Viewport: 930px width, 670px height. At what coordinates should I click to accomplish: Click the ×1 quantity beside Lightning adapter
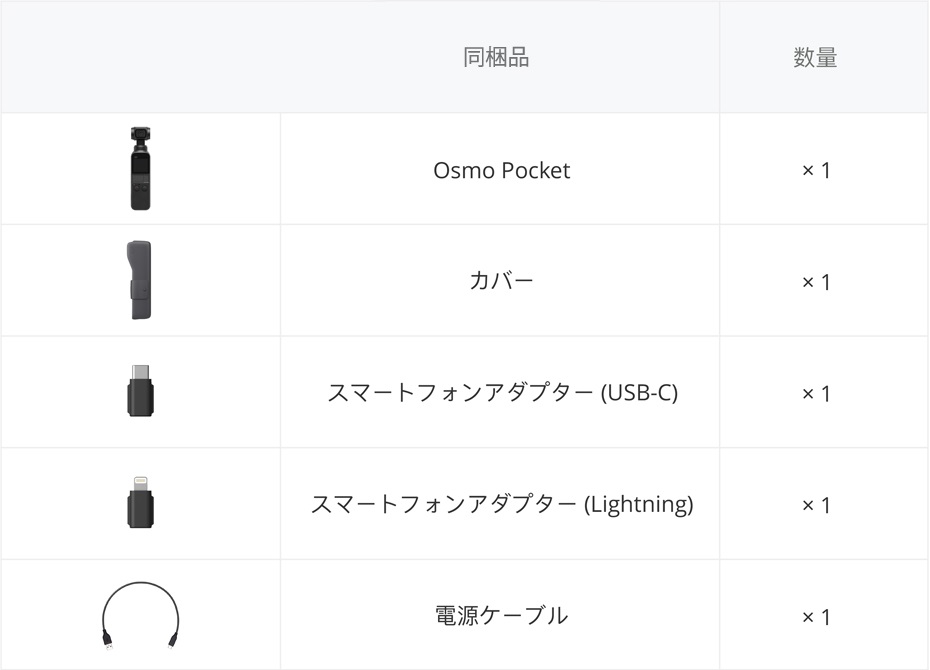pyautogui.click(x=816, y=505)
